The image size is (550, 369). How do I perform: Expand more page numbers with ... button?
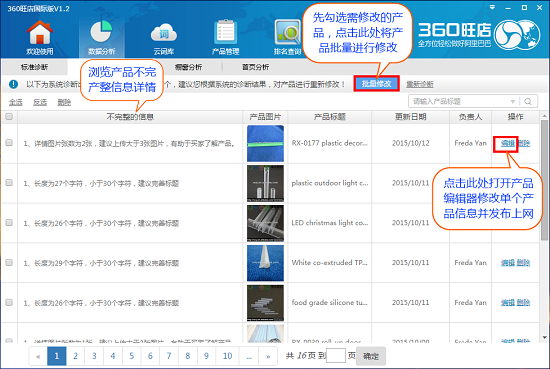click(249, 356)
